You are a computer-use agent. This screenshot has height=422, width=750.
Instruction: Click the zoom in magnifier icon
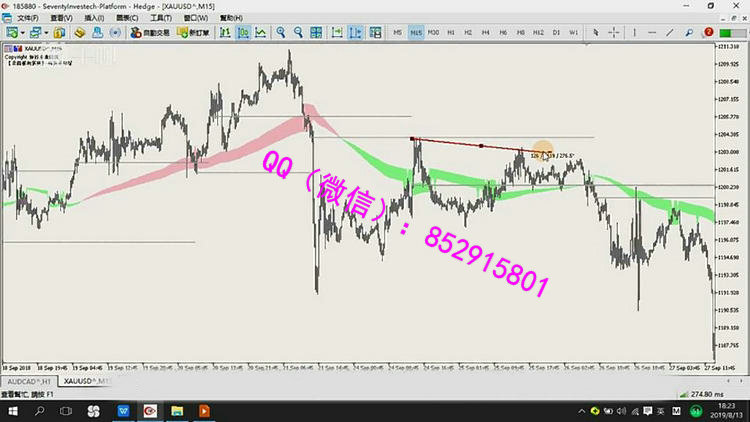click(x=281, y=33)
